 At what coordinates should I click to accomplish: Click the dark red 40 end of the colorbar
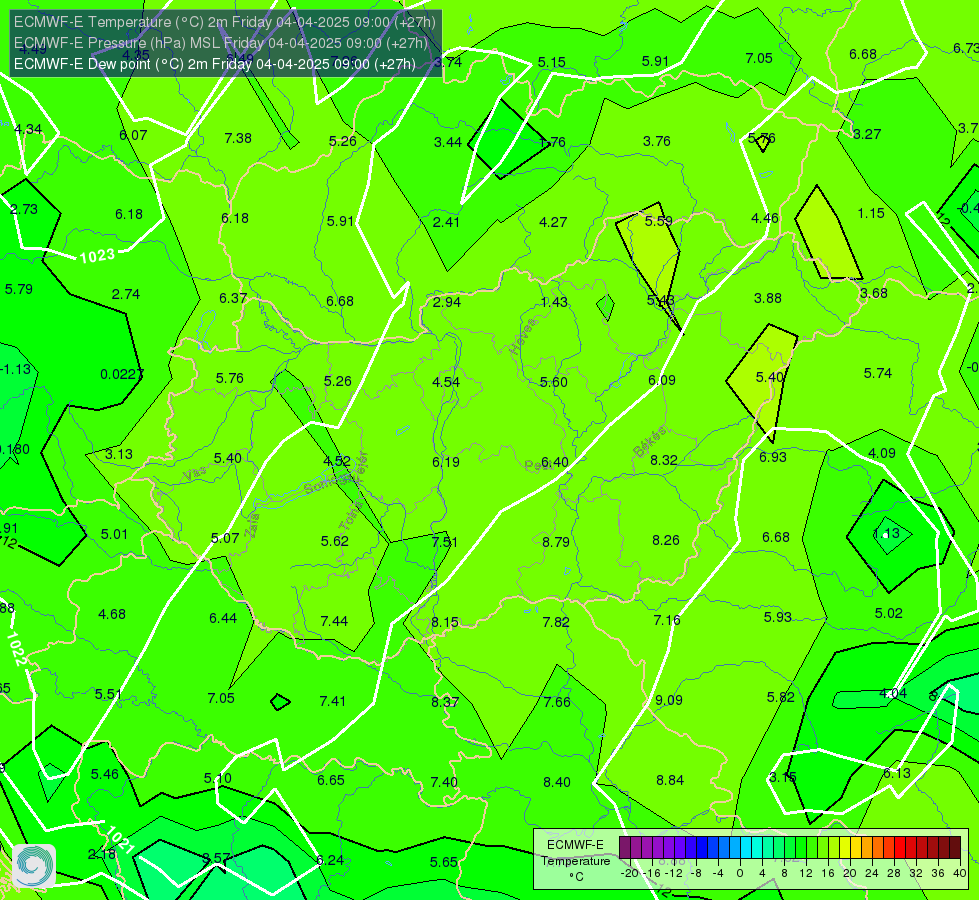955,848
